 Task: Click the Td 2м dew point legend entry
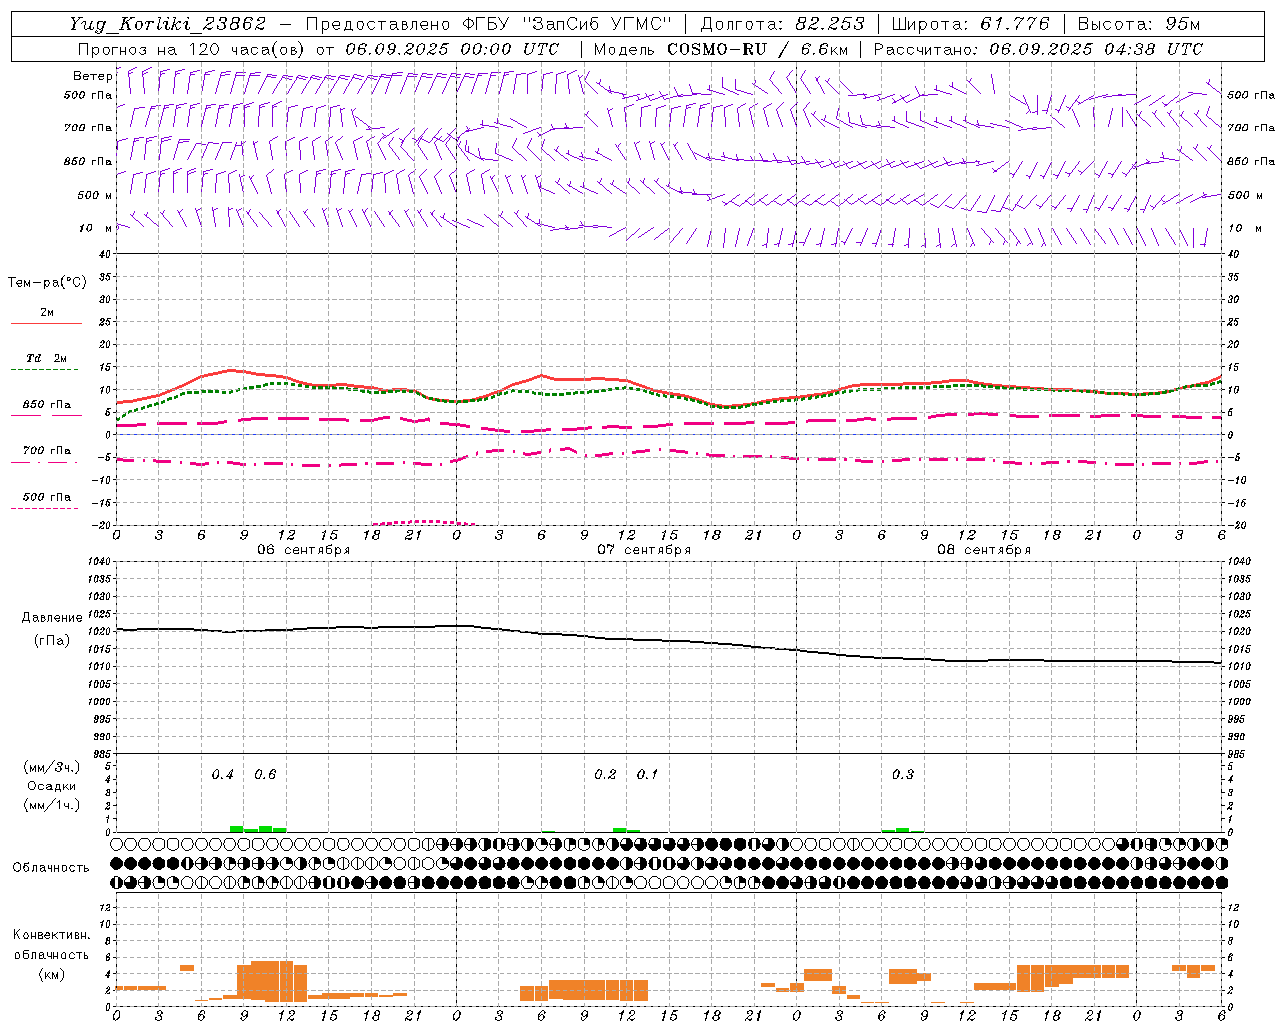[x=47, y=358]
